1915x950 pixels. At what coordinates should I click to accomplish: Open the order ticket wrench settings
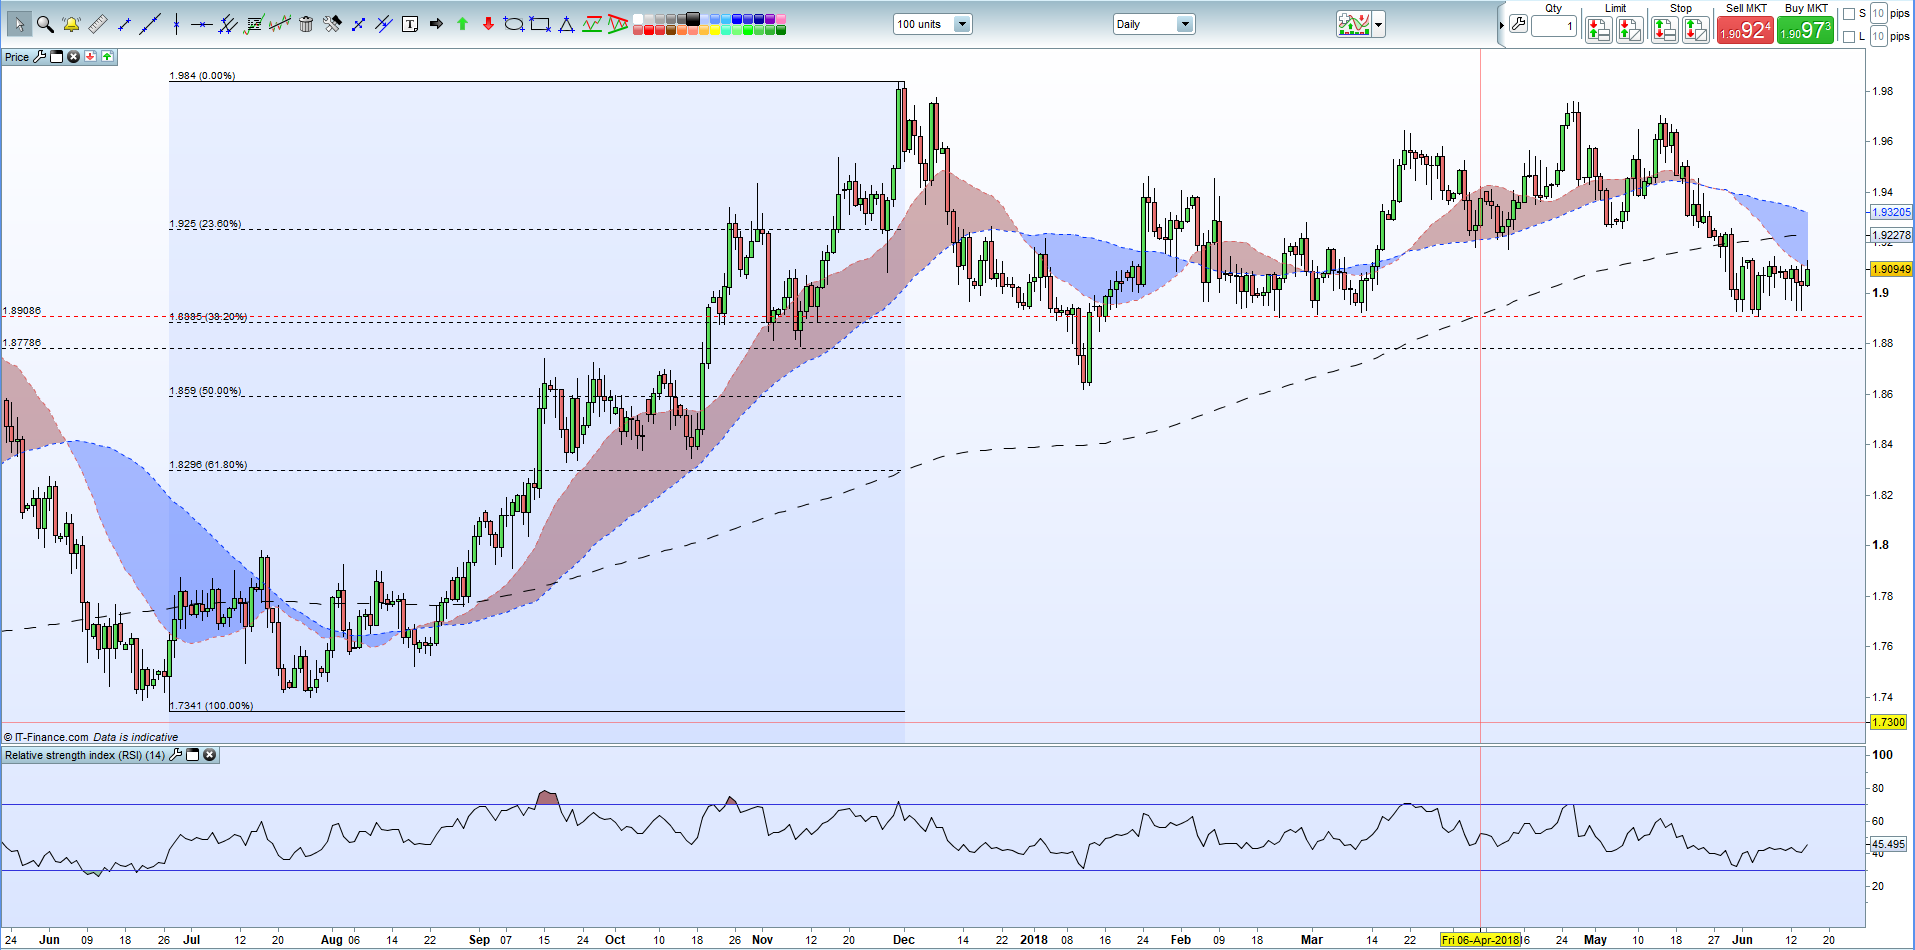point(1518,24)
